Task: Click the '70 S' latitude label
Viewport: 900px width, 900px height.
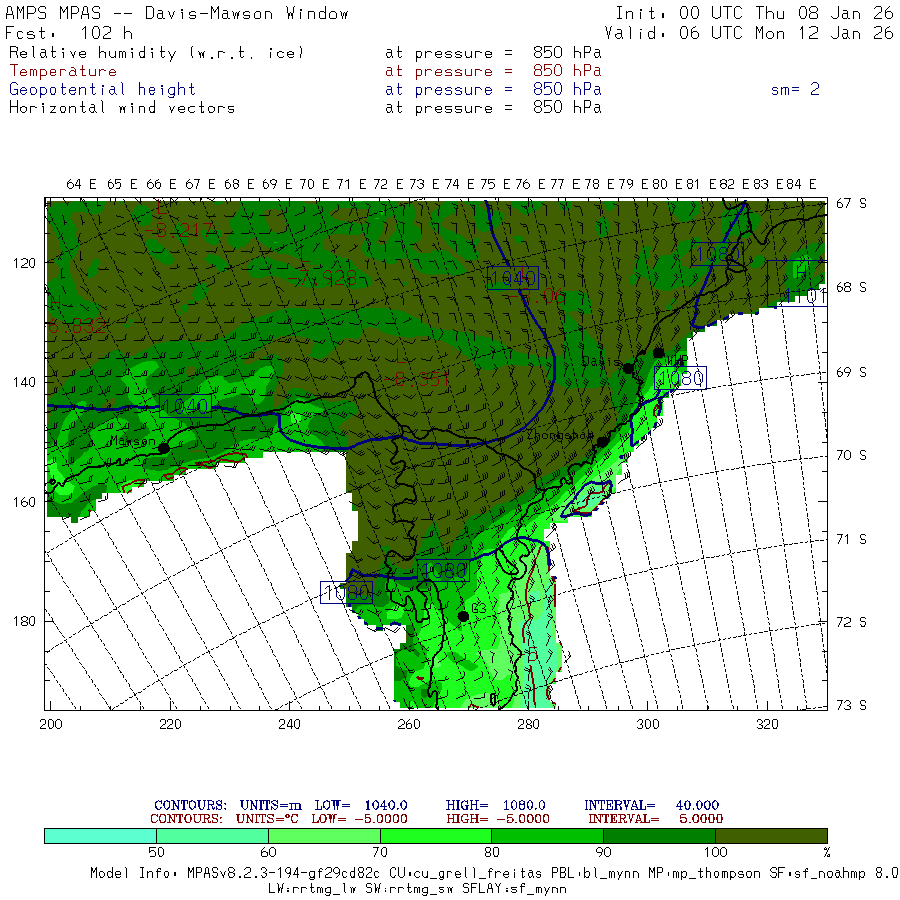Action: [x=851, y=456]
